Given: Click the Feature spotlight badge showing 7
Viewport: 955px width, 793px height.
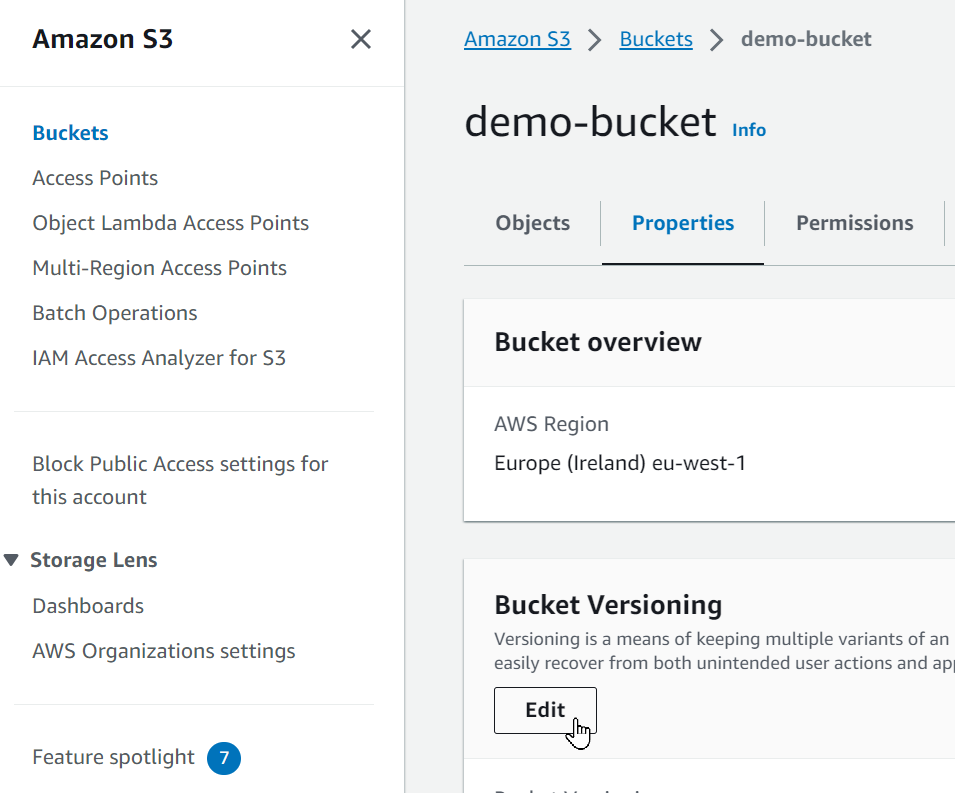Looking at the screenshot, I should (x=224, y=758).
